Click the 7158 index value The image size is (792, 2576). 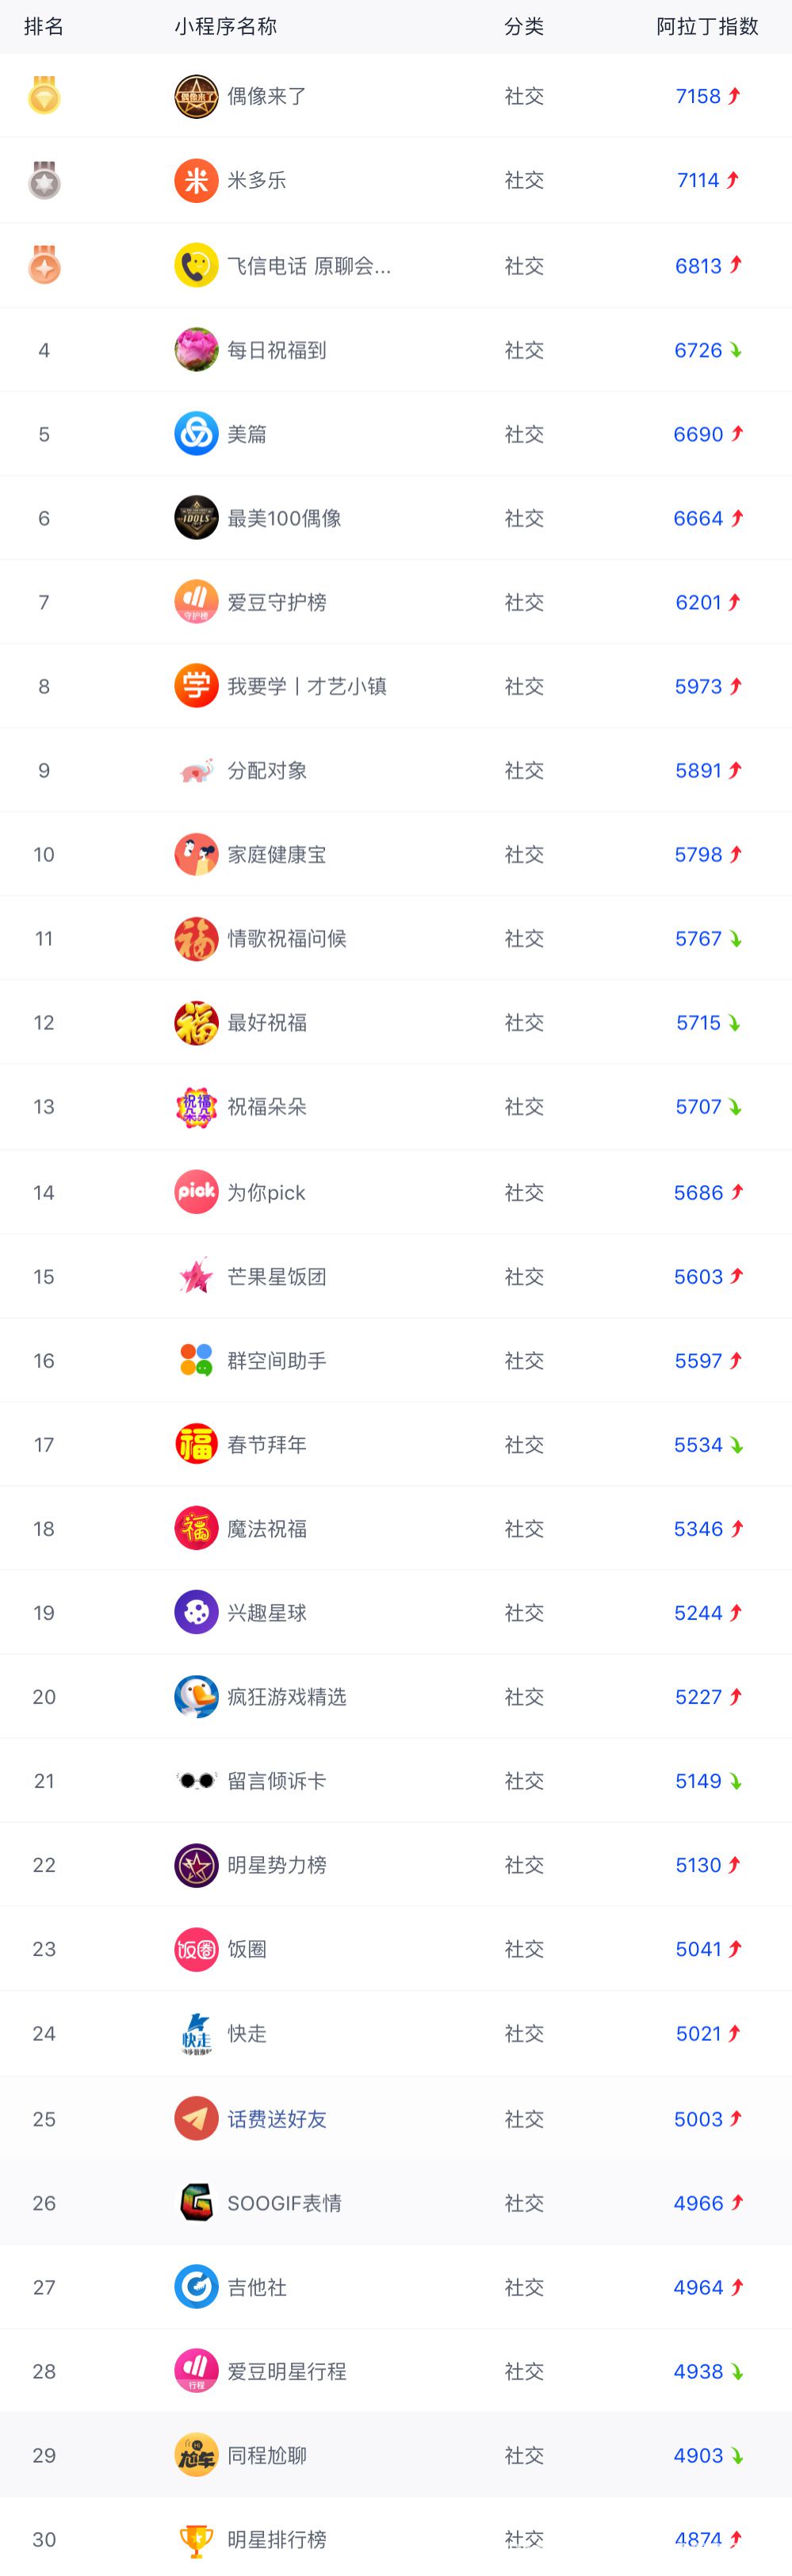698,96
